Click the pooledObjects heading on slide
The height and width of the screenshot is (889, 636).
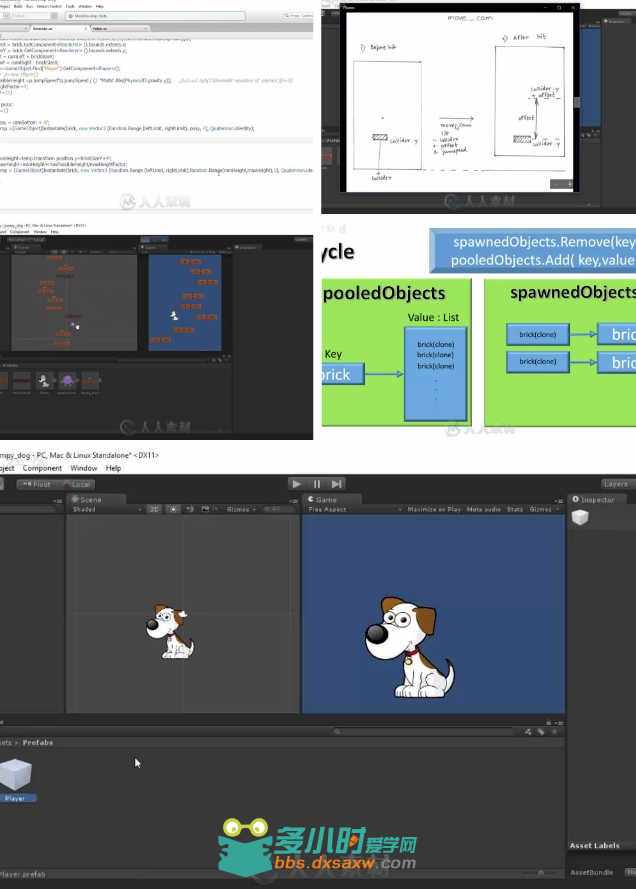[384, 293]
